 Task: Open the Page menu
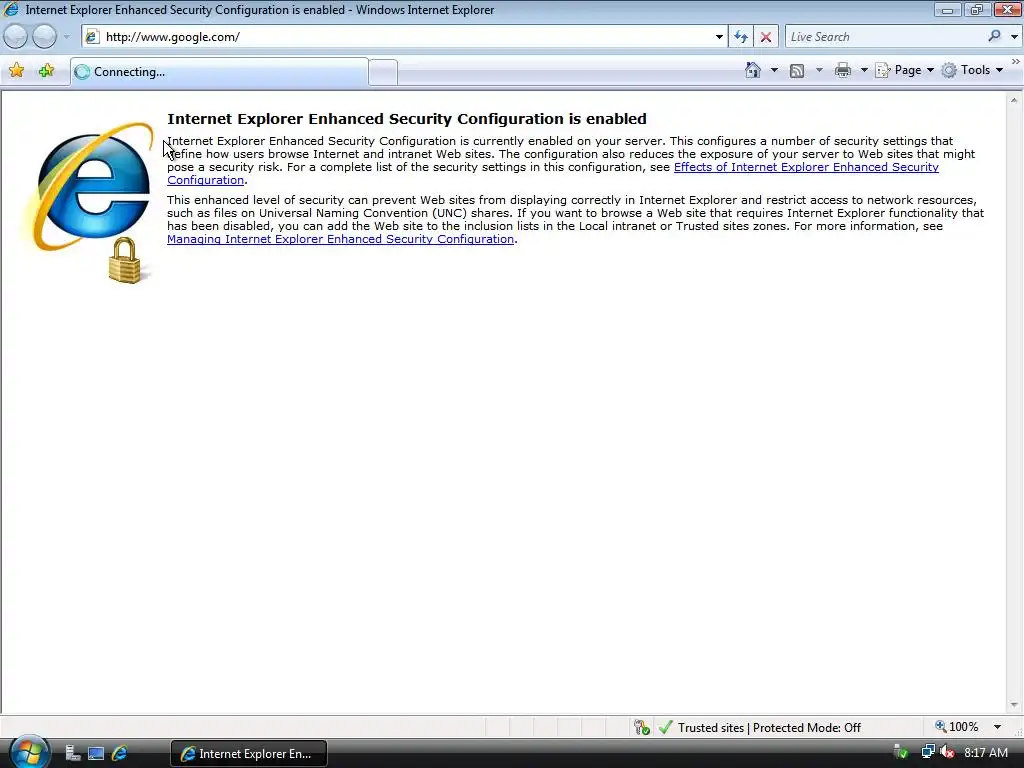[904, 70]
